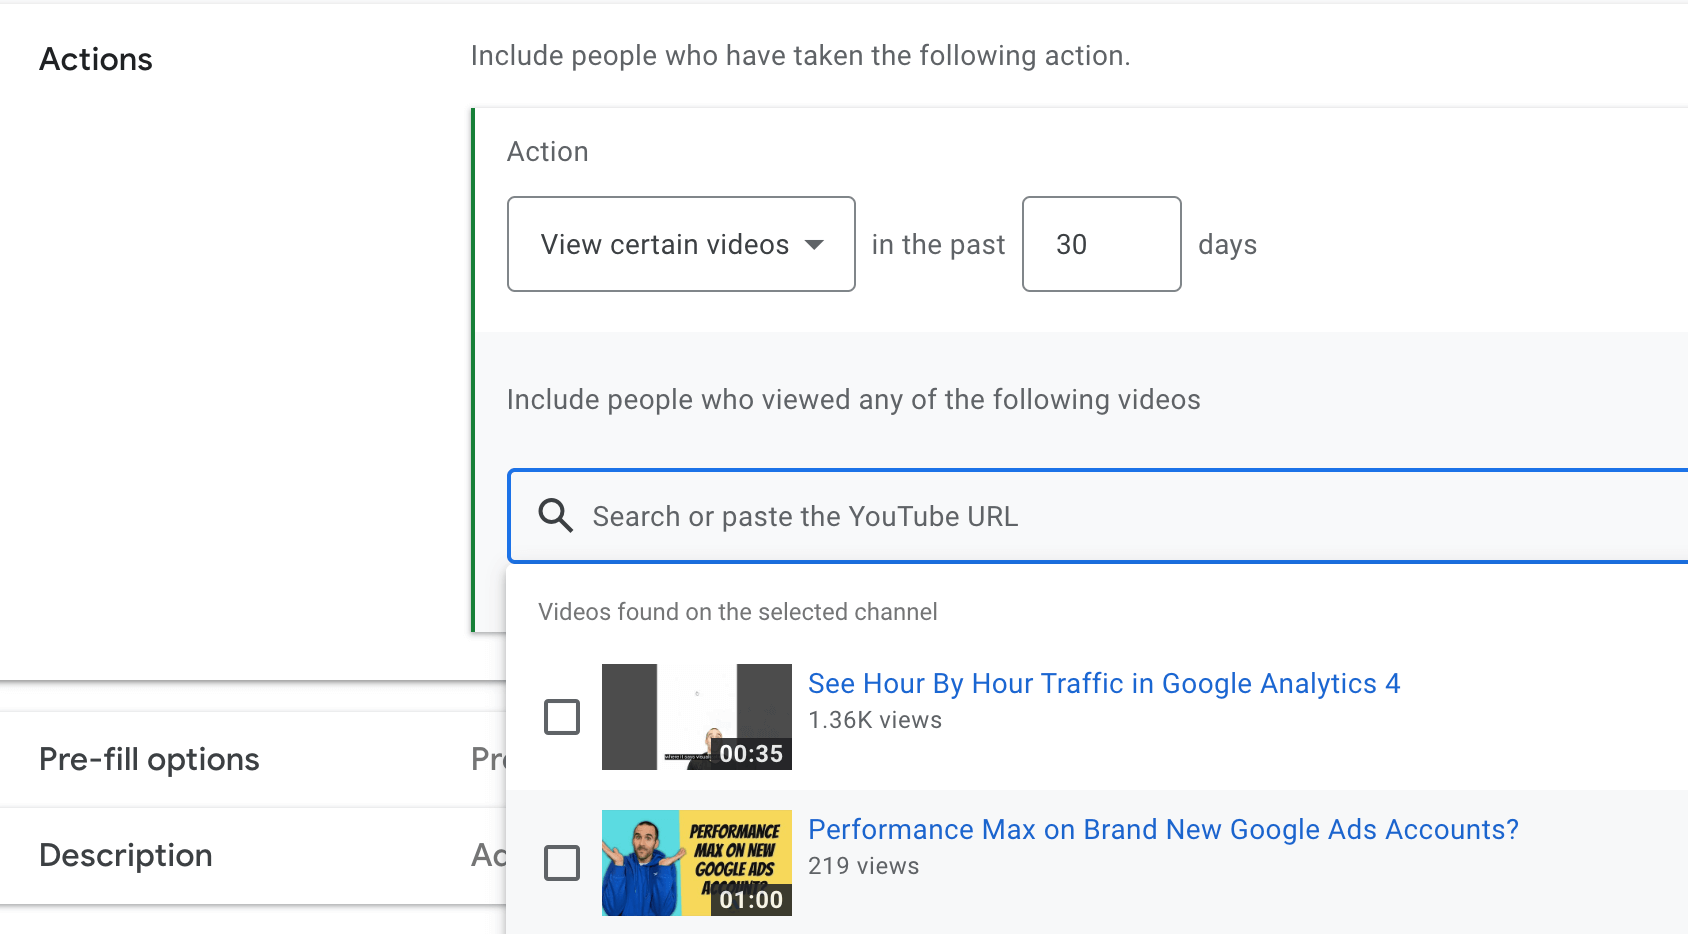This screenshot has width=1688, height=934.
Task: Open "Performance Max on Brand New Google Ads Accounts?" link
Action: point(1163,830)
